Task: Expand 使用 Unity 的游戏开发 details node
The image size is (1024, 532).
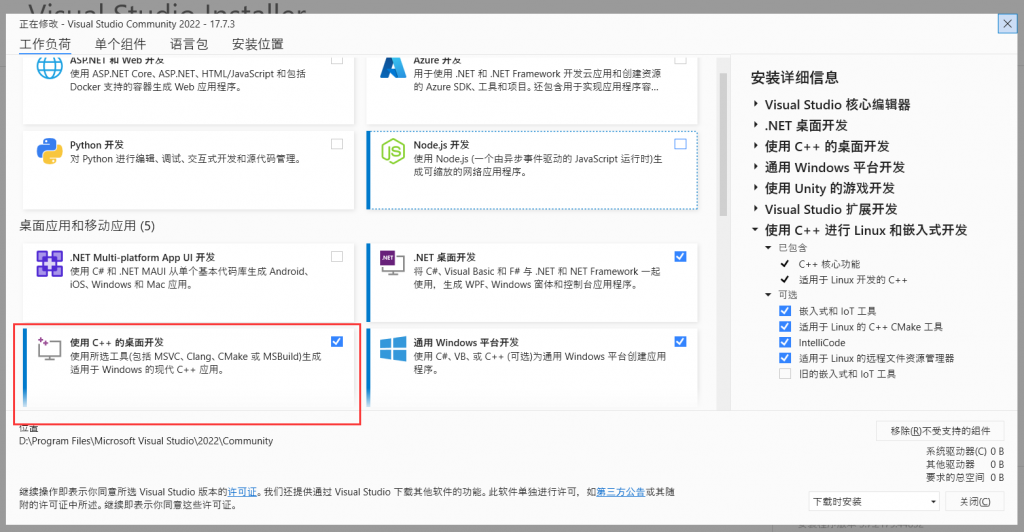Action: coord(756,188)
